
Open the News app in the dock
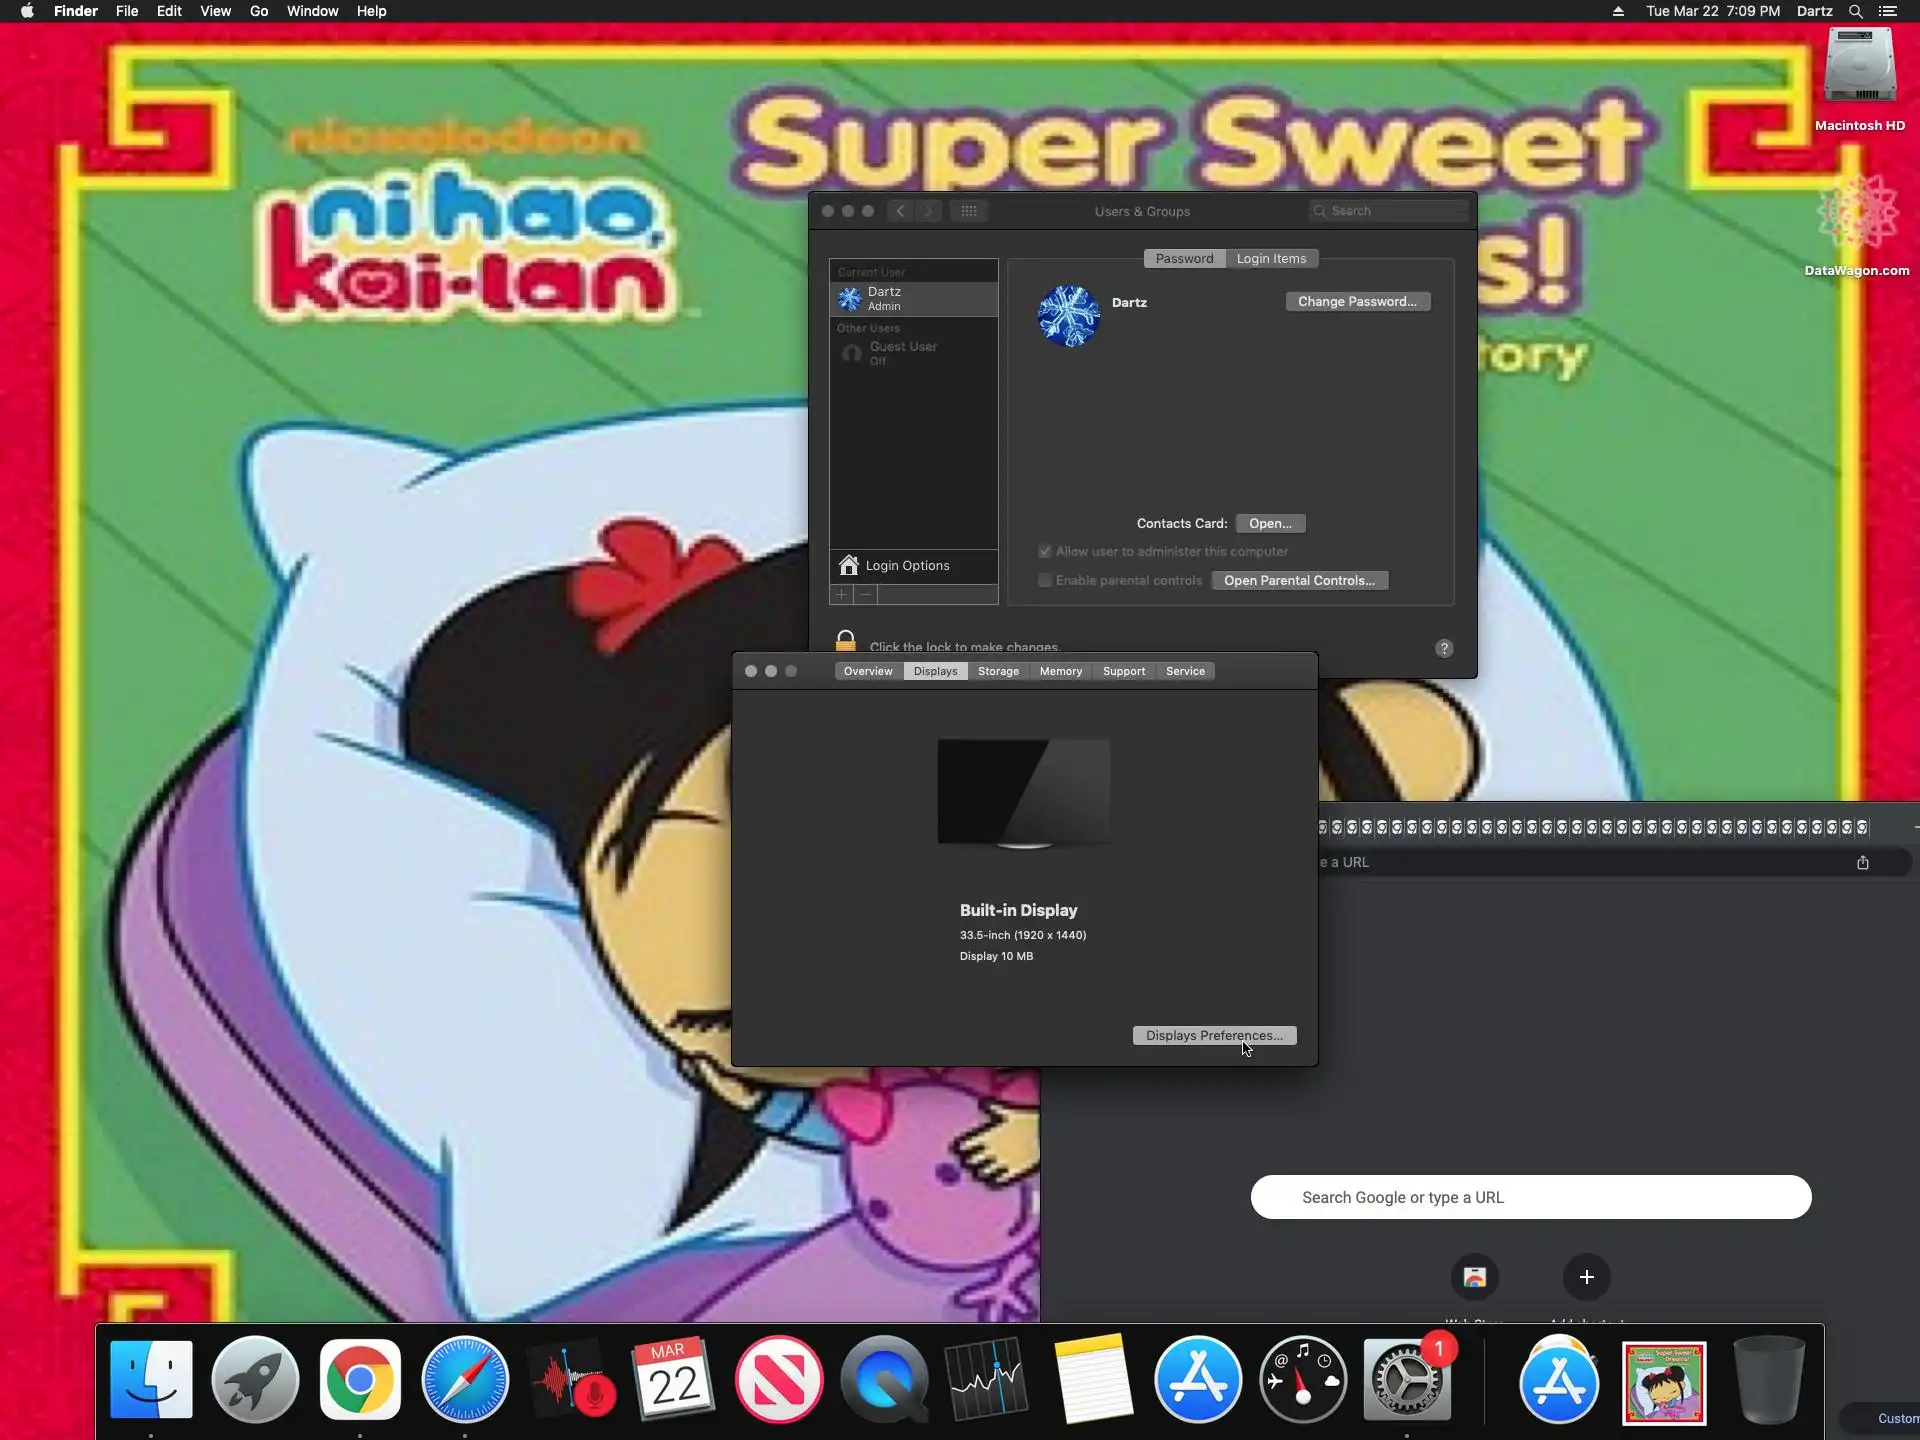(779, 1380)
